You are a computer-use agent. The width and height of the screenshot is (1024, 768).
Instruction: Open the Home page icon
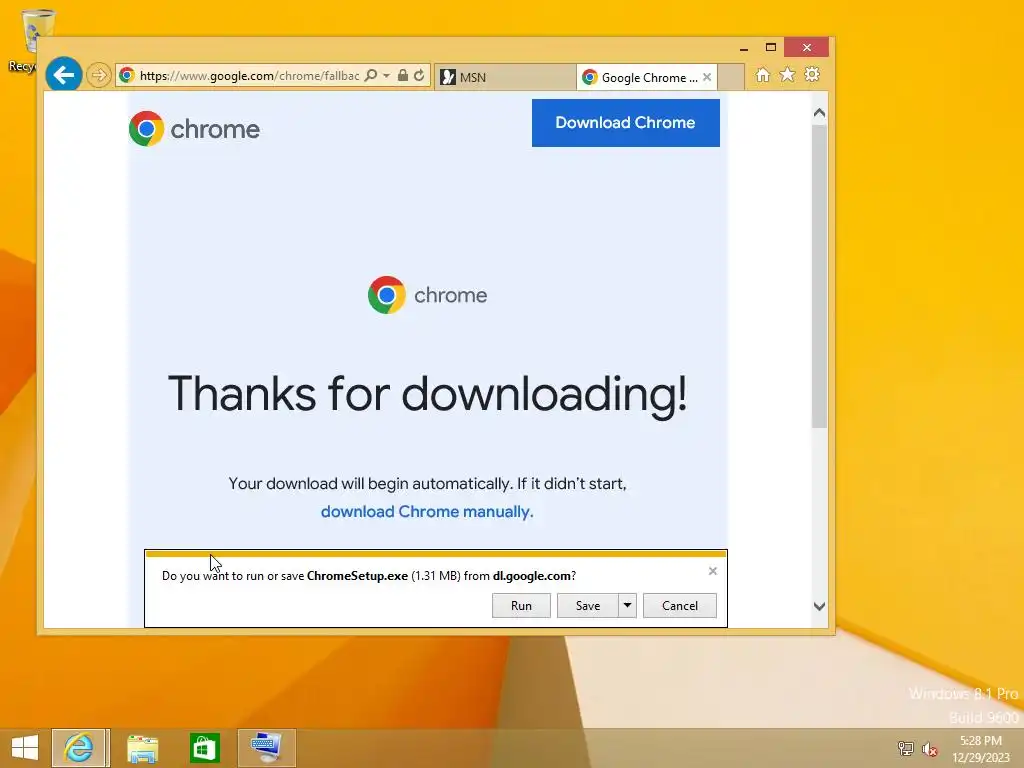click(763, 75)
